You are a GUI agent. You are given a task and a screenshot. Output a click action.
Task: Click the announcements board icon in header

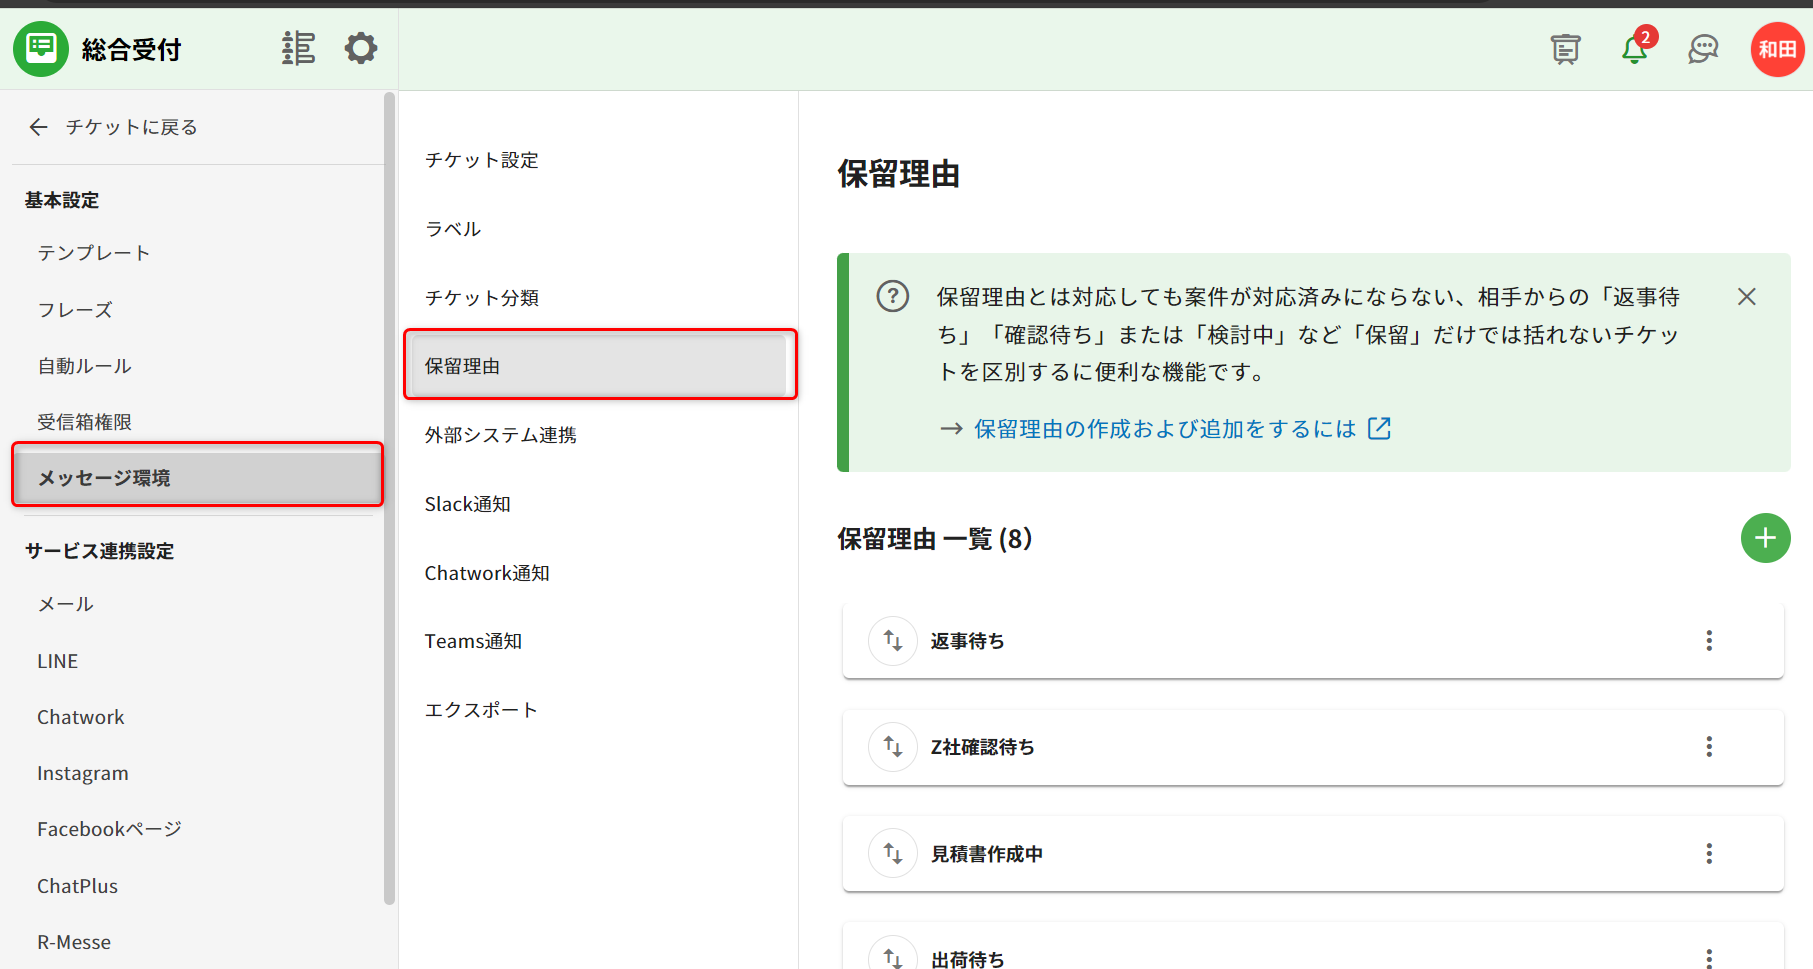point(1565,48)
